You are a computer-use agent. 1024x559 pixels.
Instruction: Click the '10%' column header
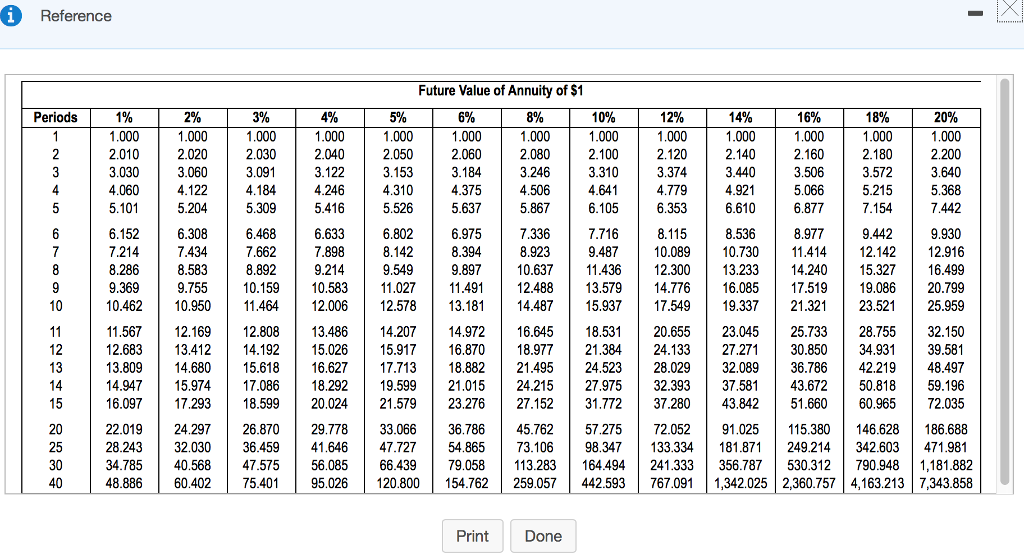[x=603, y=118]
